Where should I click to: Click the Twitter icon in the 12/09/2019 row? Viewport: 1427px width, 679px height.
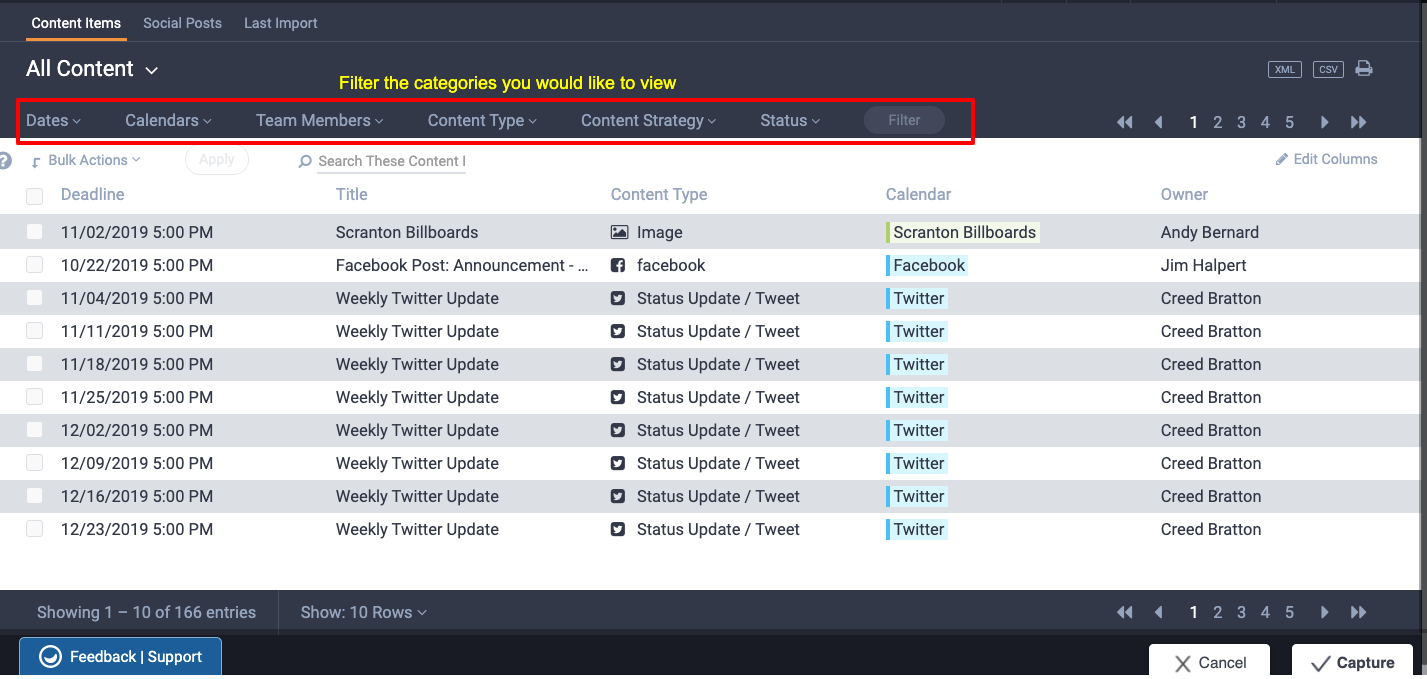(619, 463)
